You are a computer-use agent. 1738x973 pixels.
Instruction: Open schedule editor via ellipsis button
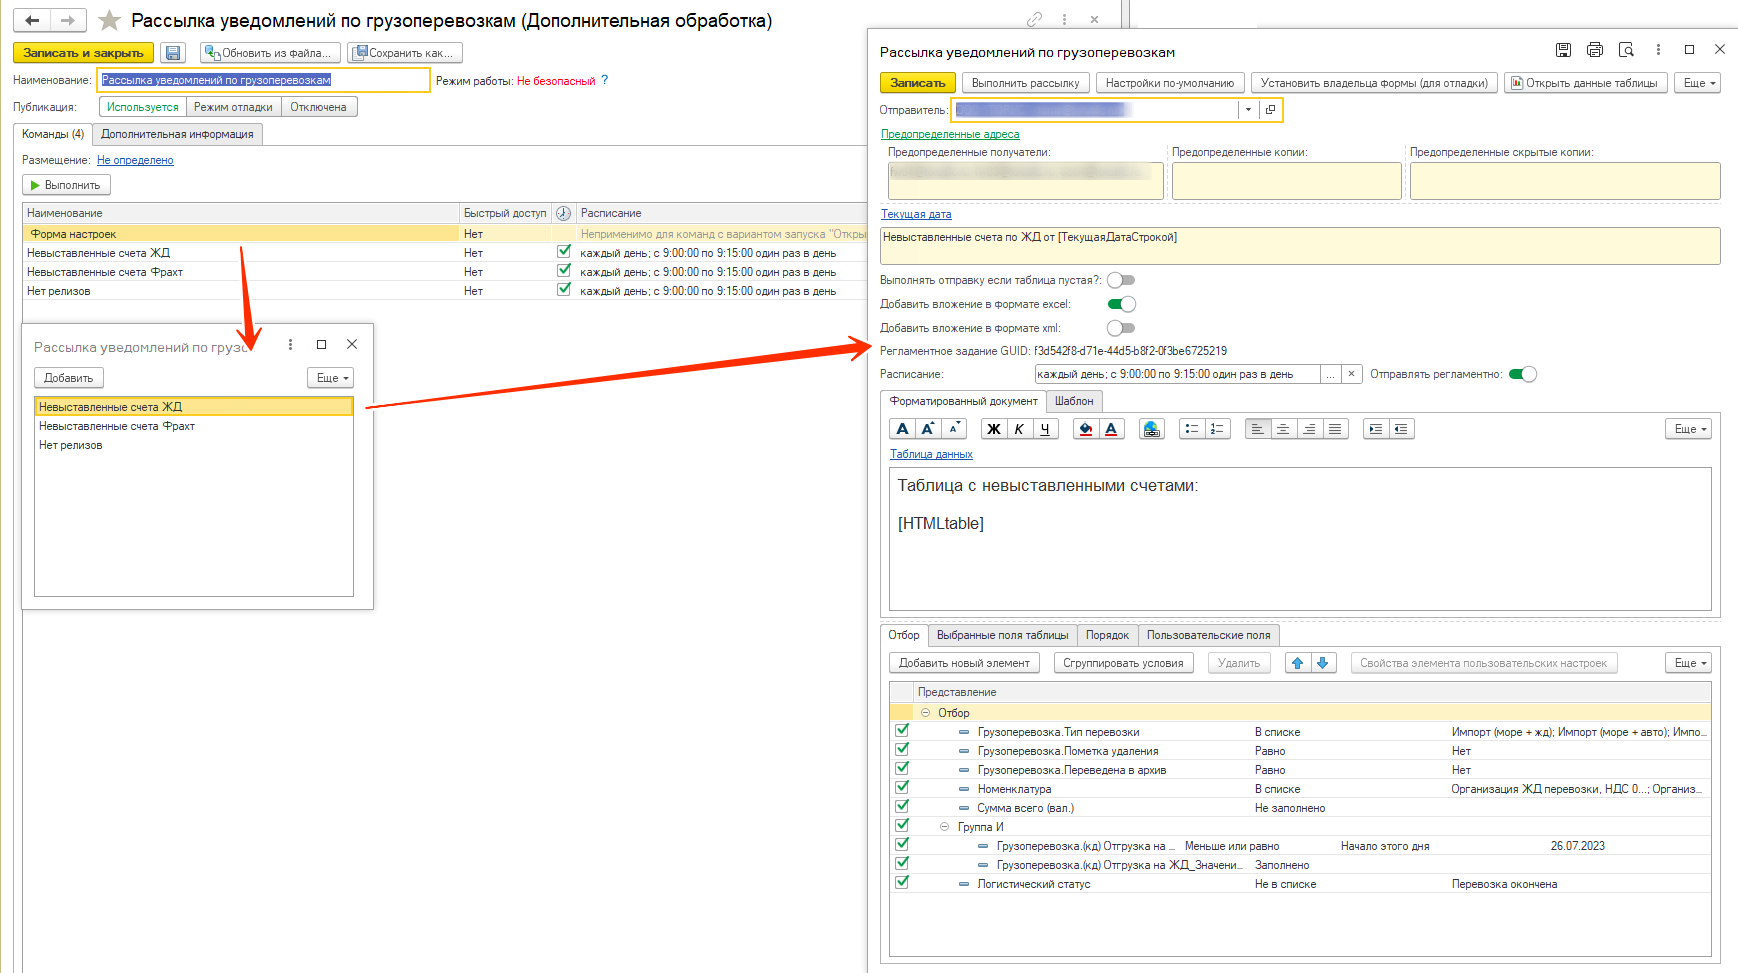1330,374
